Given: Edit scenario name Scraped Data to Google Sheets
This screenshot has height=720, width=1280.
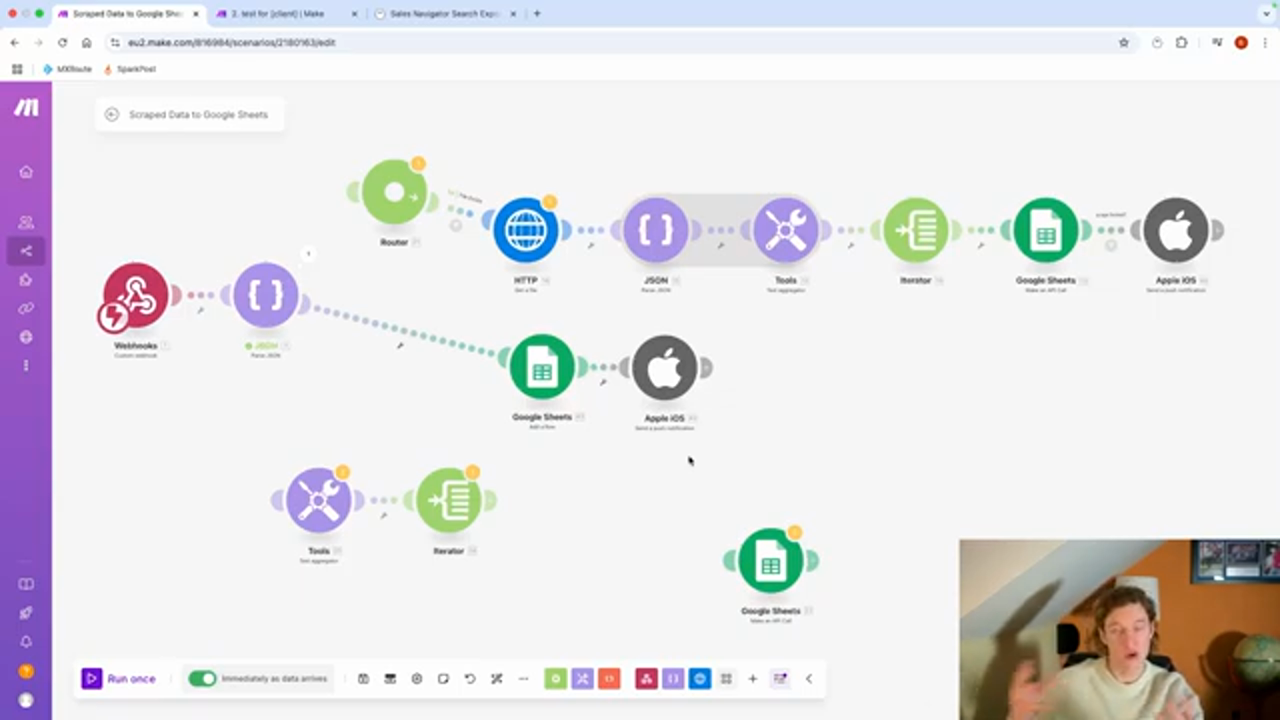Looking at the screenshot, I should point(198,115).
